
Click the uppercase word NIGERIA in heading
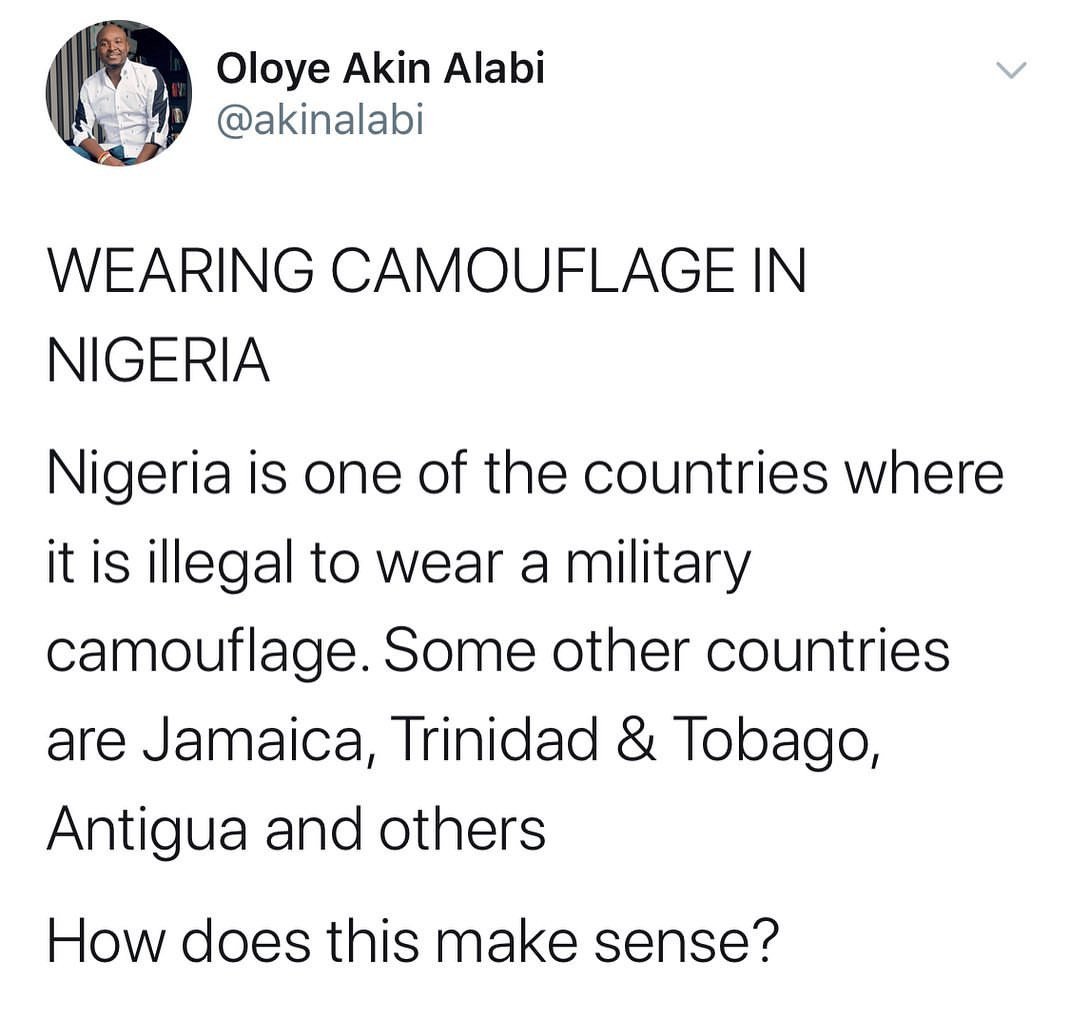point(158,360)
